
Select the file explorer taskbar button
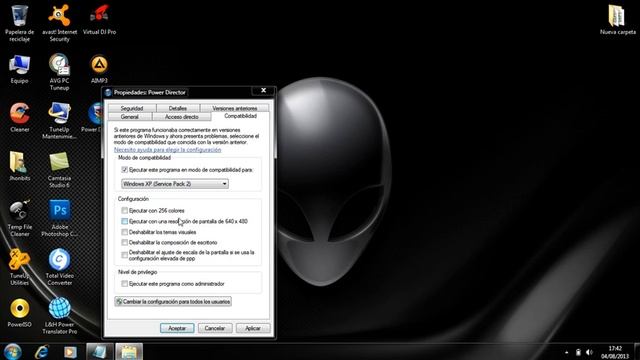click(129, 351)
